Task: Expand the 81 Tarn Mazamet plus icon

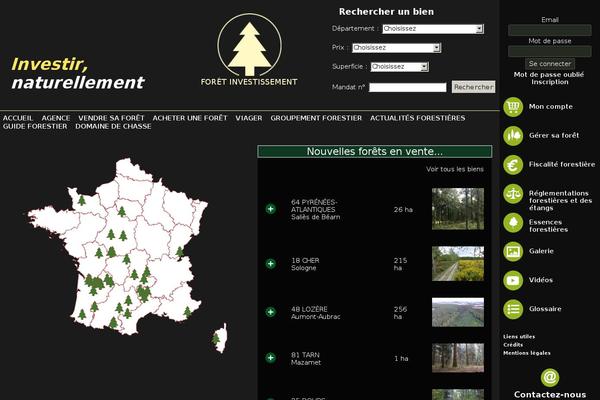Action: pyautogui.click(x=271, y=358)
